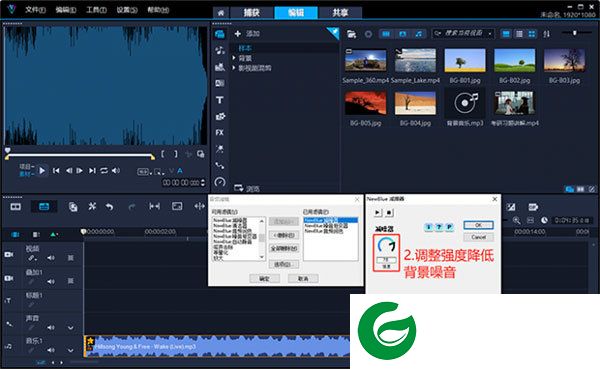Image resolution: width=600 pixels, height=369 pixels.
Task: Switch to storyboard view icon
Action: pos(16,207)
